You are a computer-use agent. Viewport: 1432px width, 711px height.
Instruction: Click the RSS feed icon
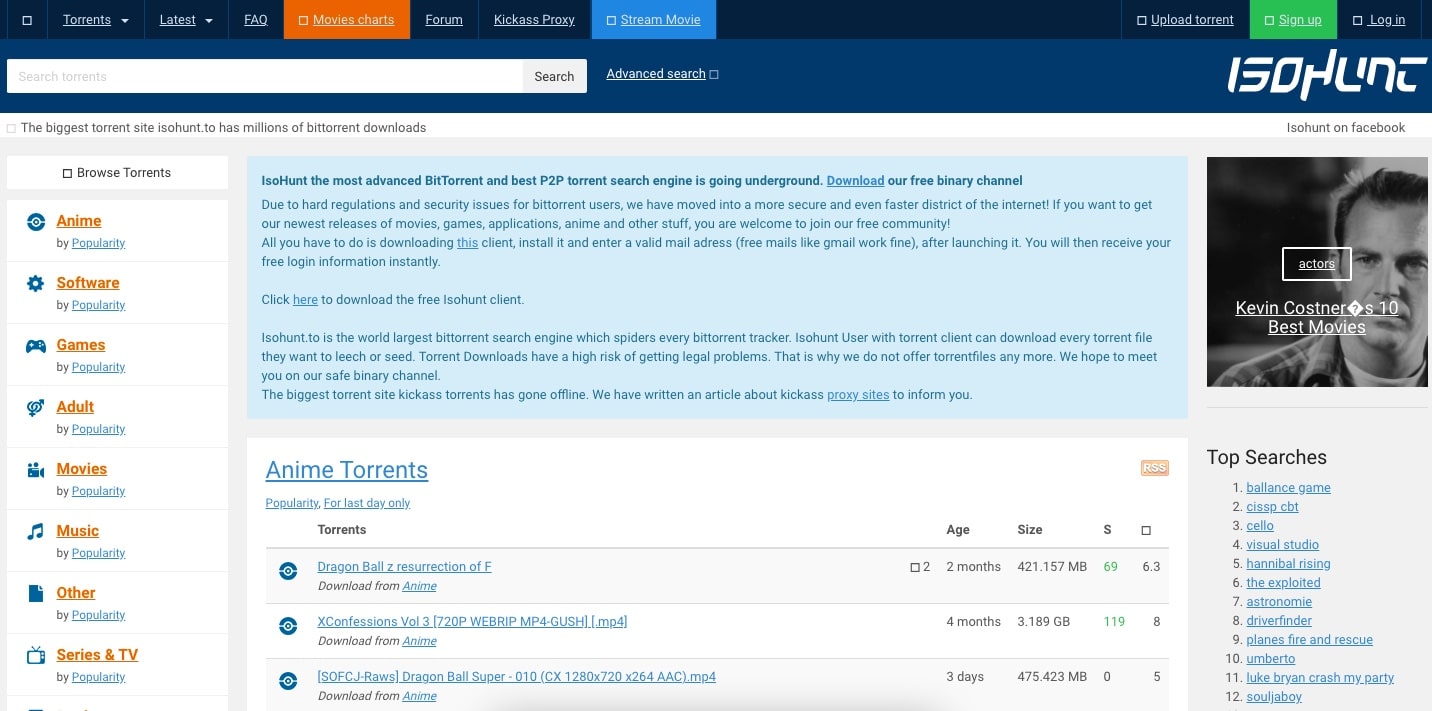[1154, 467]
